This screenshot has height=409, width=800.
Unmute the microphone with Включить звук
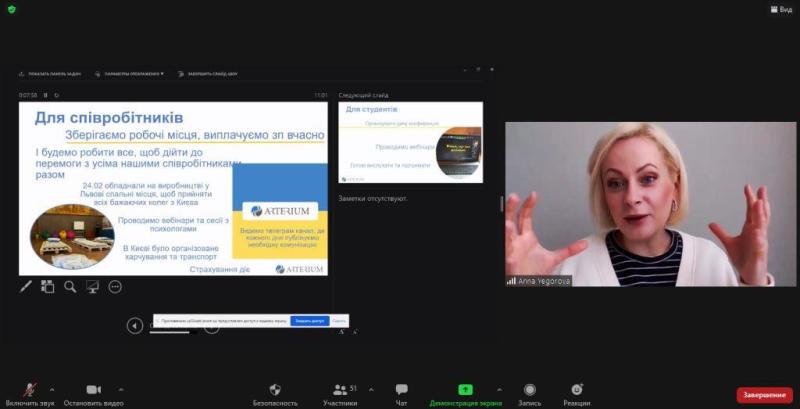30,395
